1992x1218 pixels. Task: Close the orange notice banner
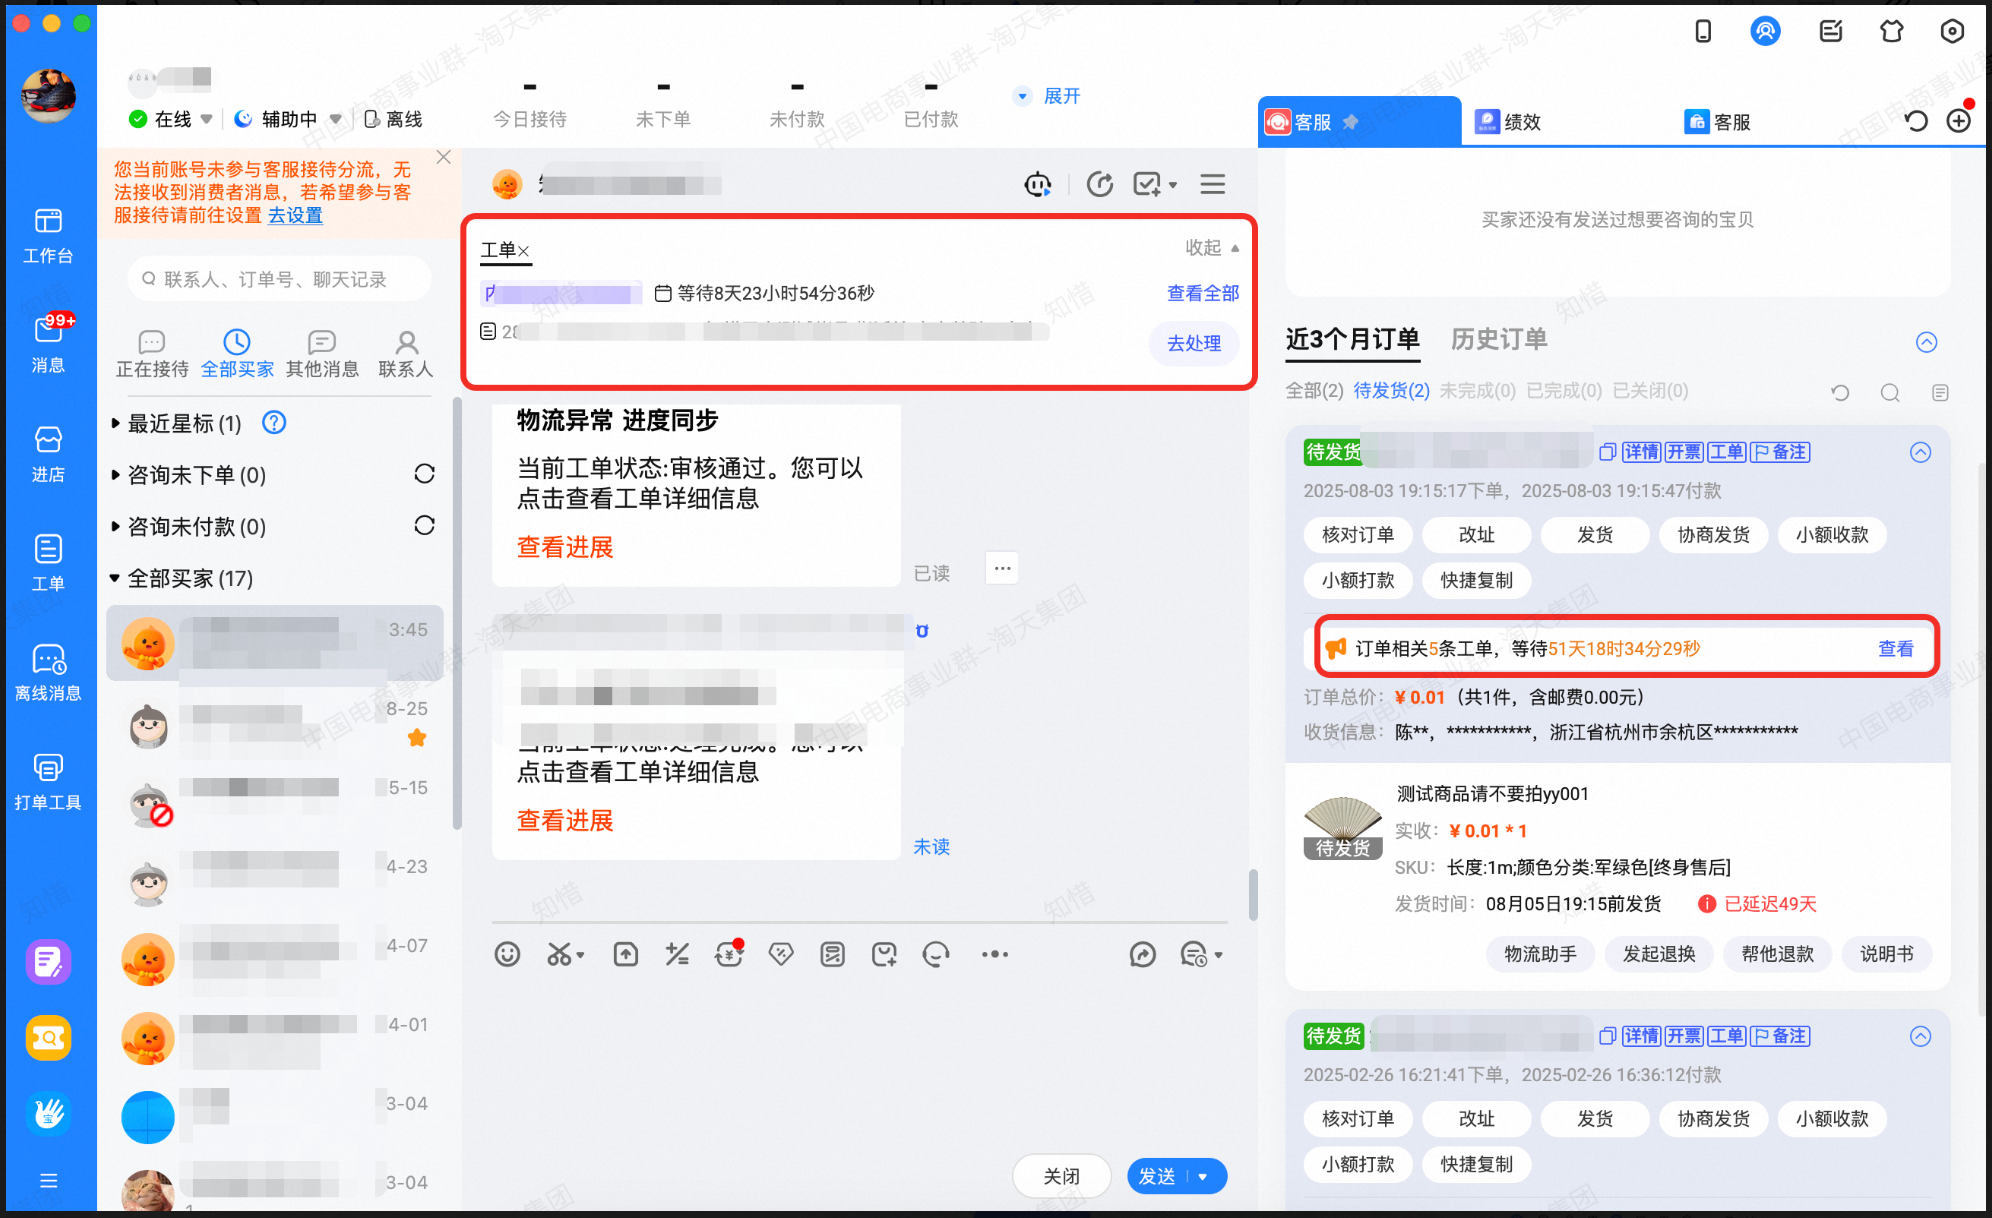pos(444,157)
